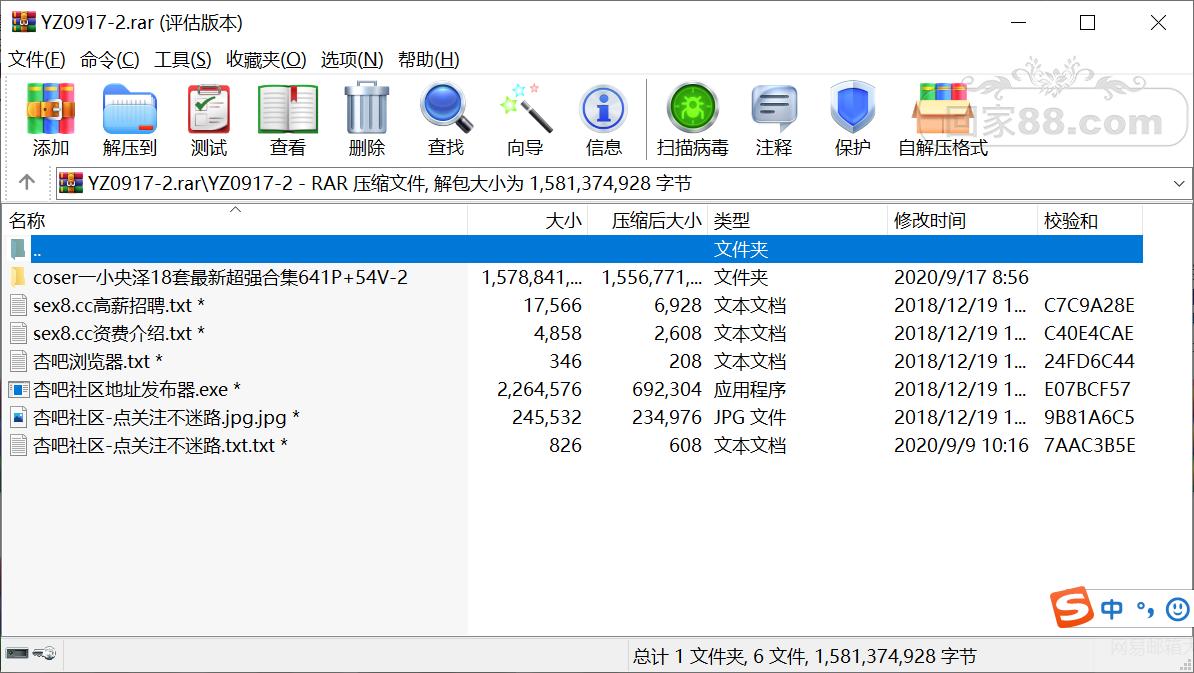Open the 查找 (Find) magnifier tool
The width and height of the screenshot is (1194, 673).
(445, 120)
